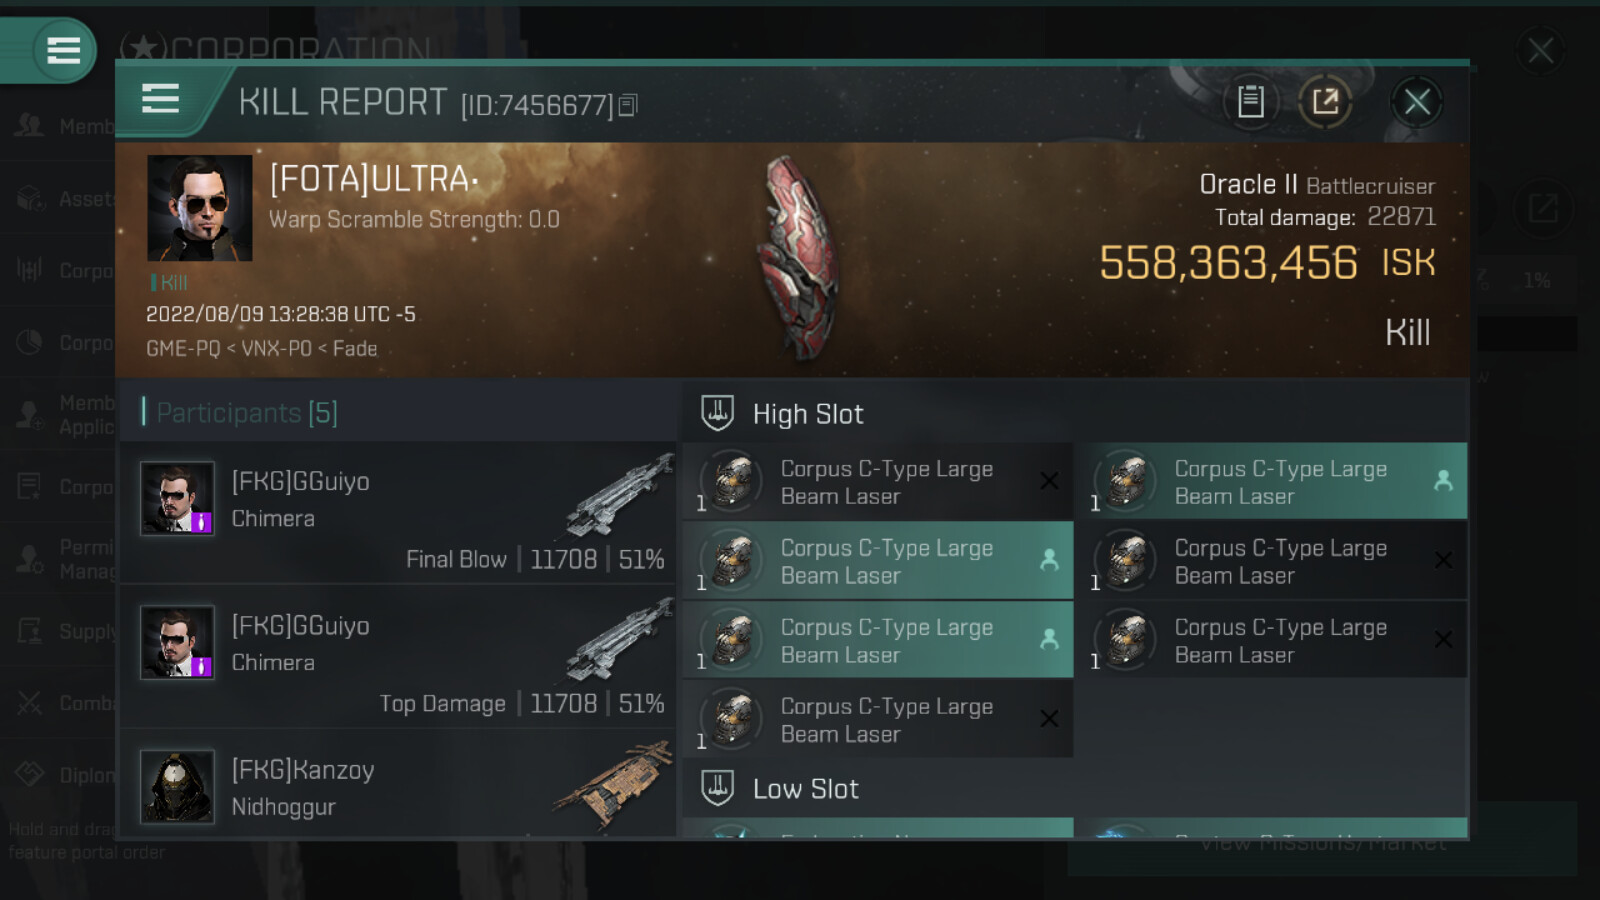Select highlighted Beam Laser in top right
Screen dimensions: 1600x900
(x=1271, y=481)
